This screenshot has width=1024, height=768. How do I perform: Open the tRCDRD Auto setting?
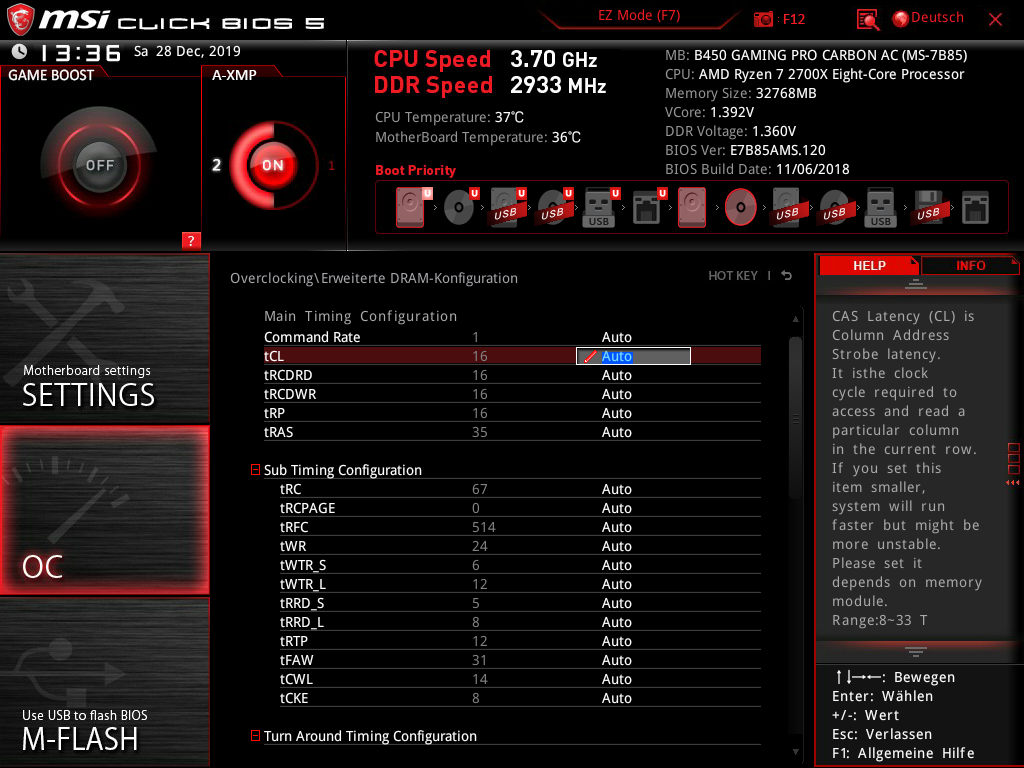pos(616,375)
